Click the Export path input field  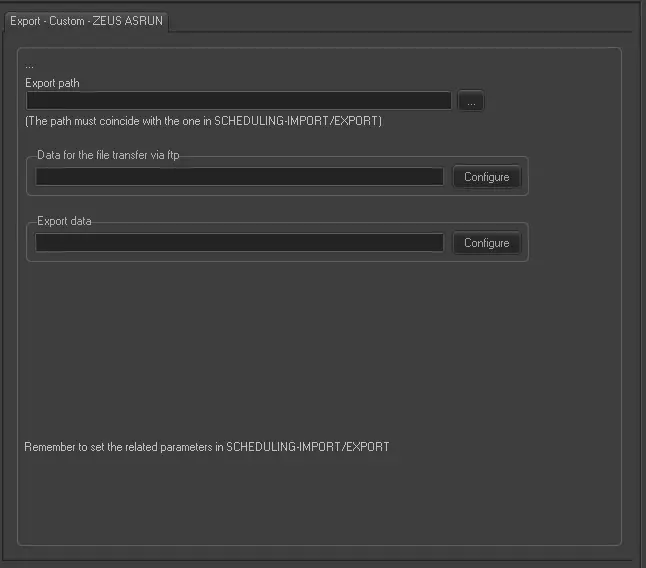click(x=238, y=101)
